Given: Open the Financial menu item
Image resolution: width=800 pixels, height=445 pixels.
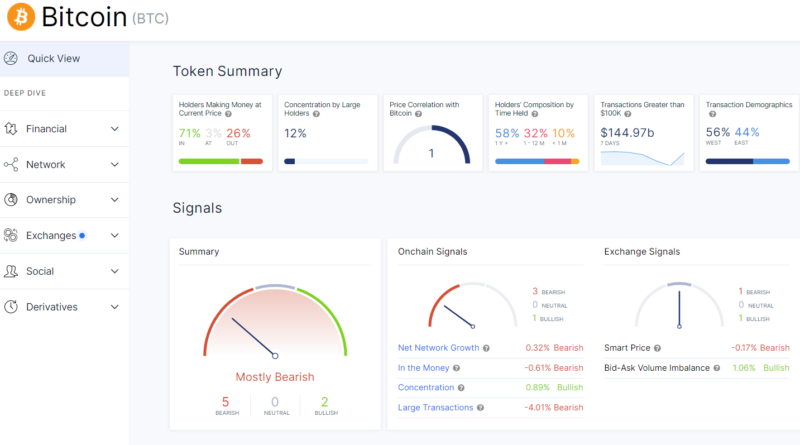Looking at the screenshot, I should pyautogui.click(x=64, y=129).
